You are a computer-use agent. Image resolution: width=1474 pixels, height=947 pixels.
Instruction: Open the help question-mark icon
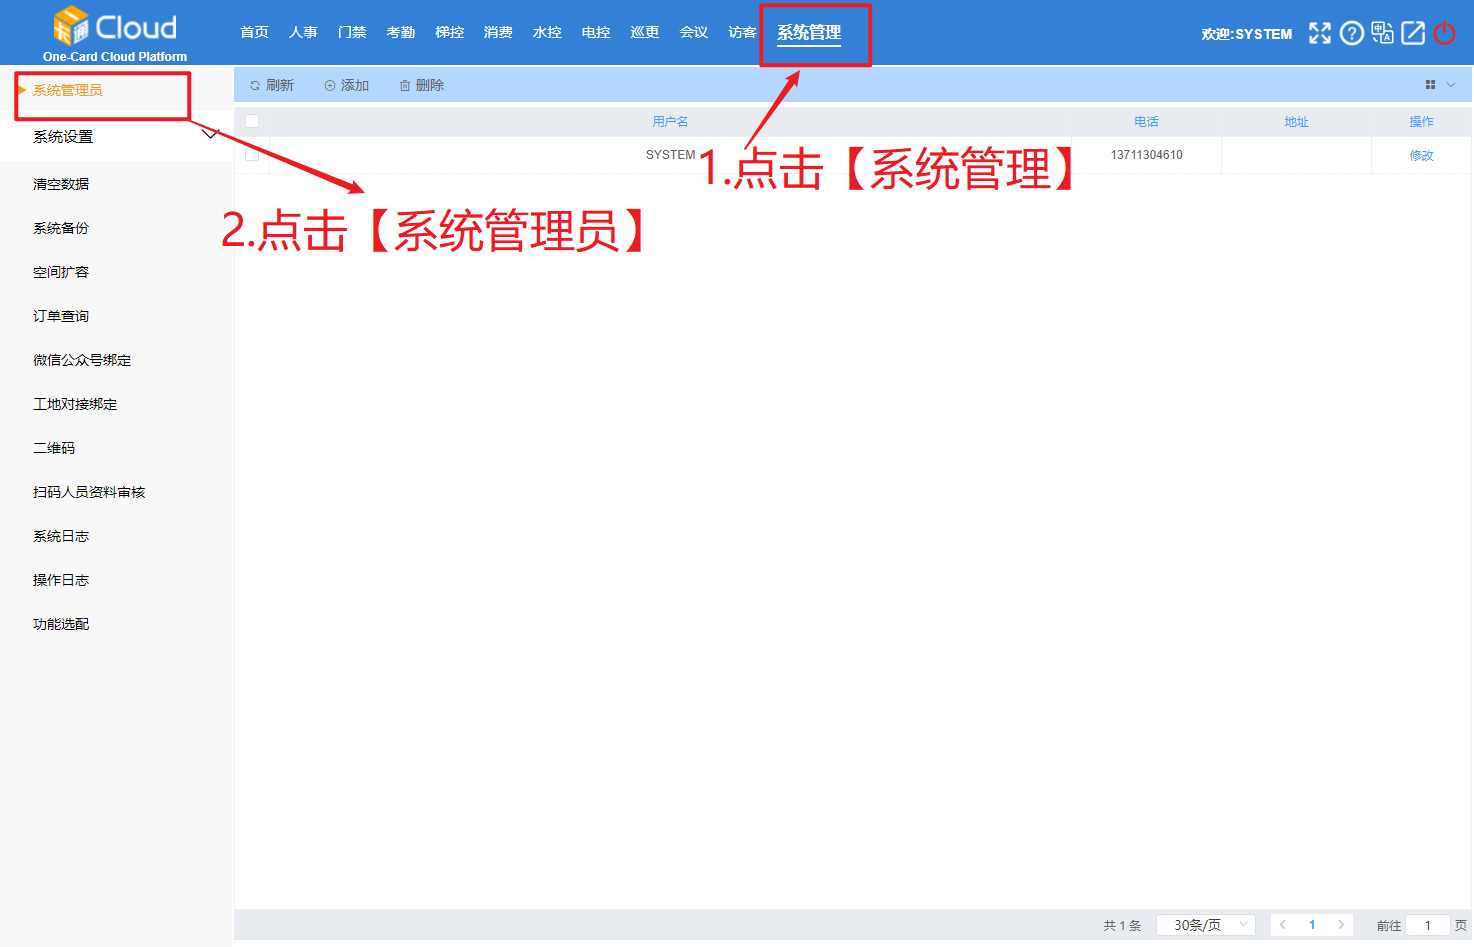[1351, 33]
